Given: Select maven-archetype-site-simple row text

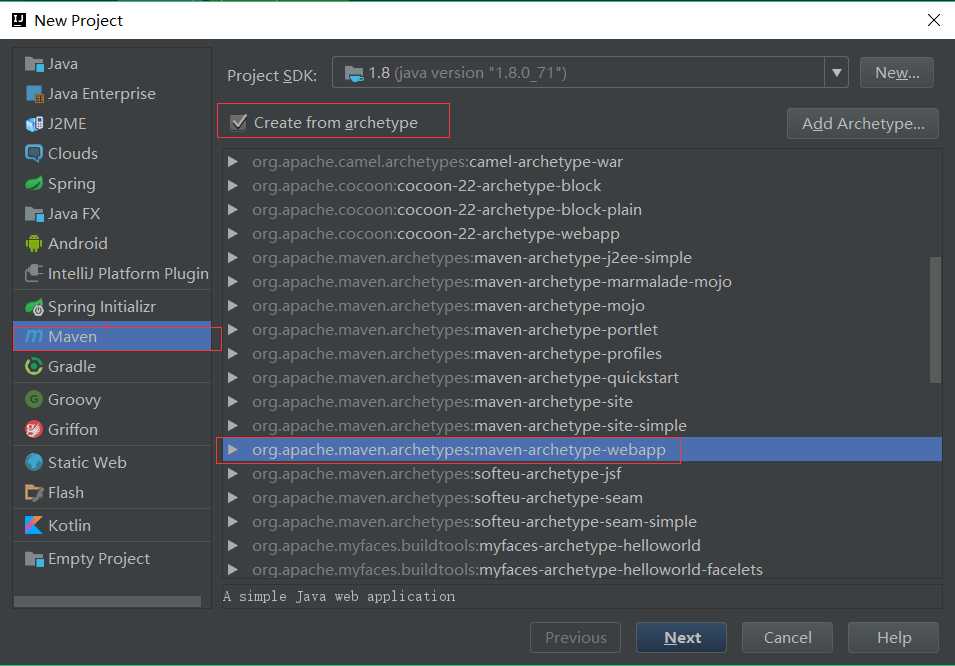Looking at the screenshot, I should [x=469, y=426].
